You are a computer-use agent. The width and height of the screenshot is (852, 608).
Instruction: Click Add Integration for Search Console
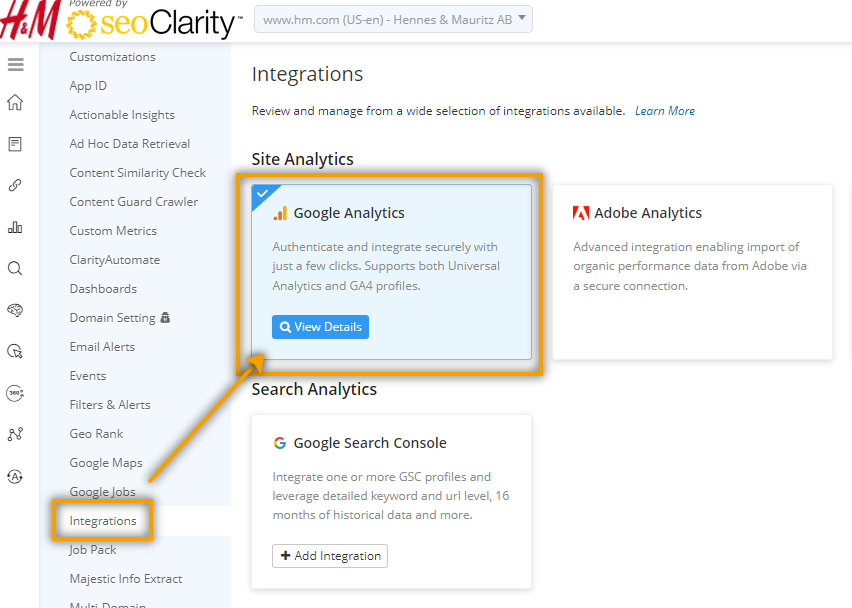click(330, 556)
